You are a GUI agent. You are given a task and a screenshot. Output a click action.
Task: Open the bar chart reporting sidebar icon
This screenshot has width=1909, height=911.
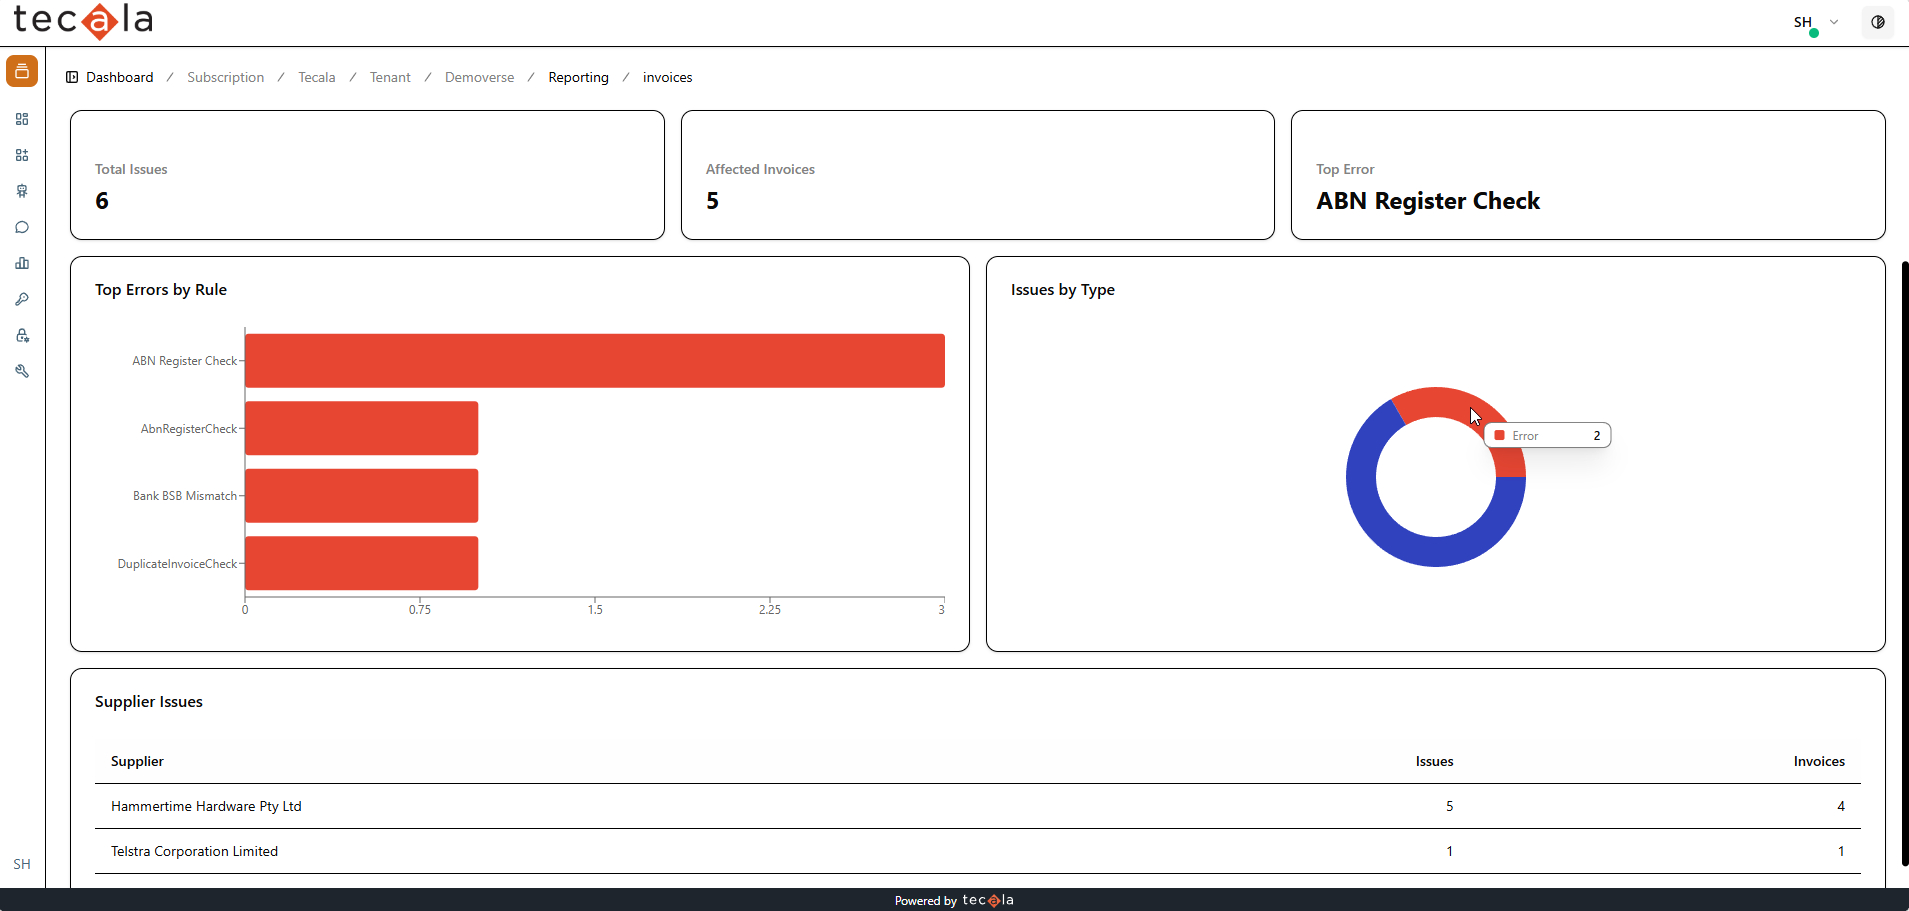point(22,263)
